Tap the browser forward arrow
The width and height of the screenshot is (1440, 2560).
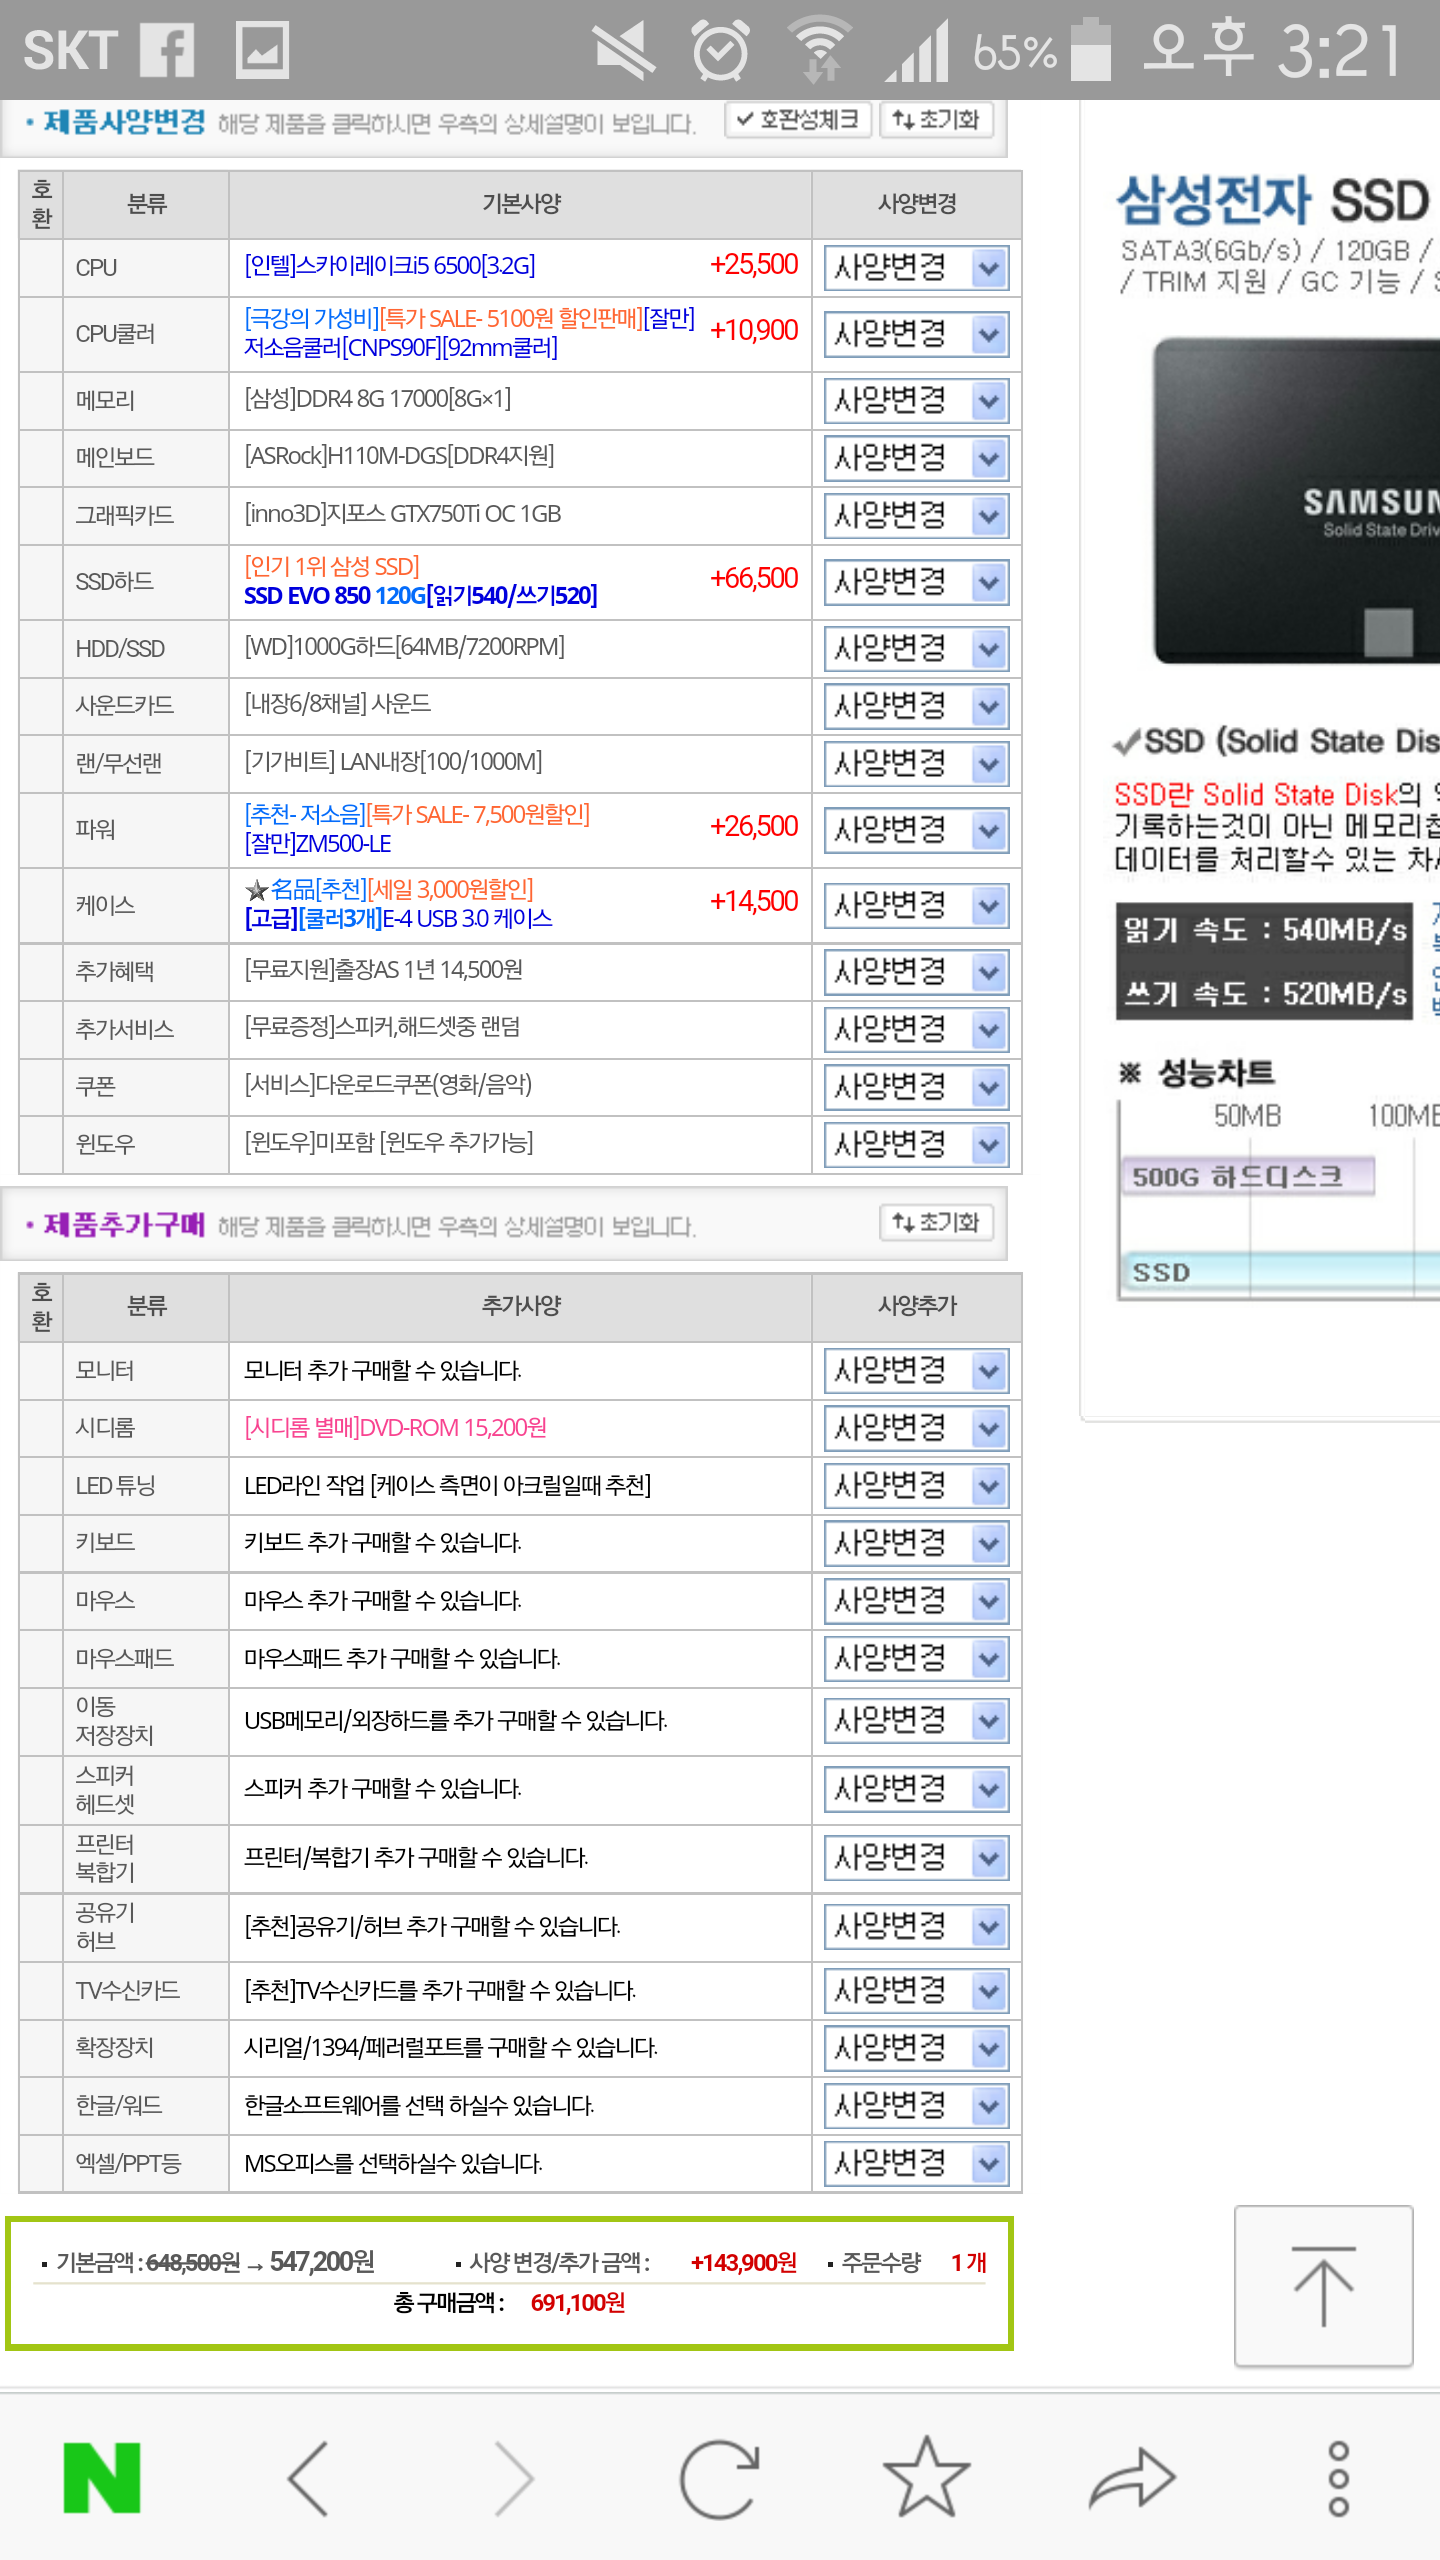pyautogui.click(x=515, y=2478)
